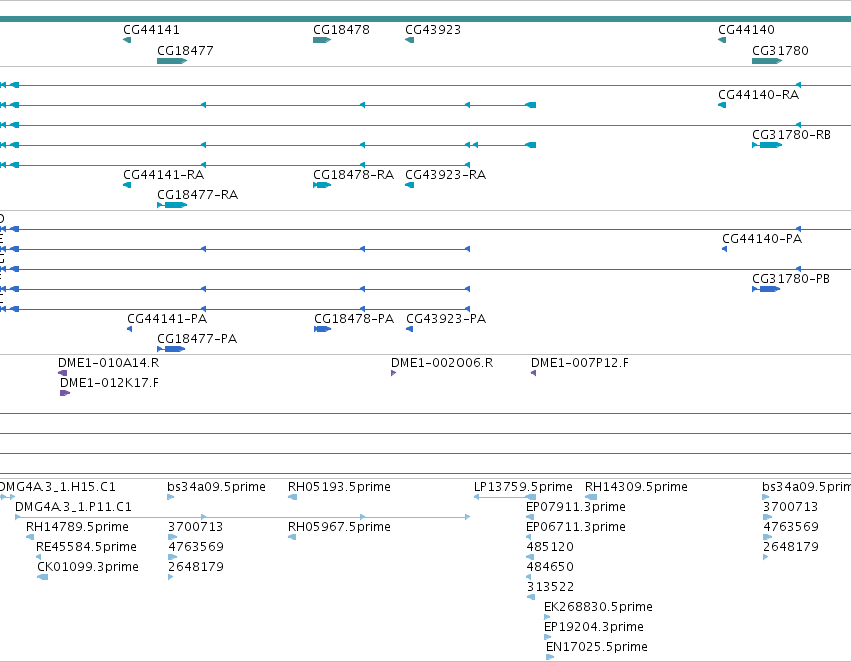Viewport: 851px width, 662px height.
Task: Click the 484650 feature label
Action: pos(550,567)
